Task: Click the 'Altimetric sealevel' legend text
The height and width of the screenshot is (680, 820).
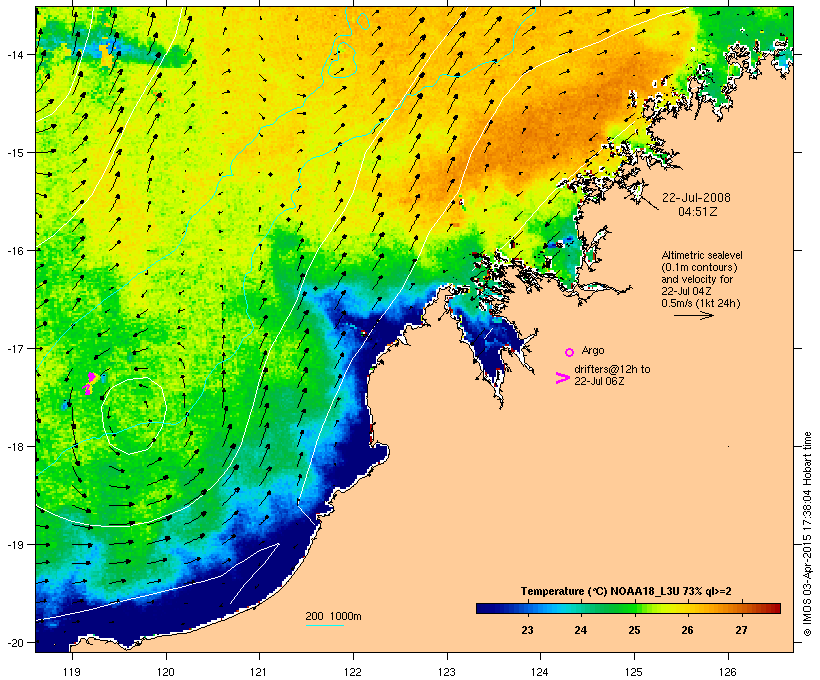Action: (x=702, y=255)
